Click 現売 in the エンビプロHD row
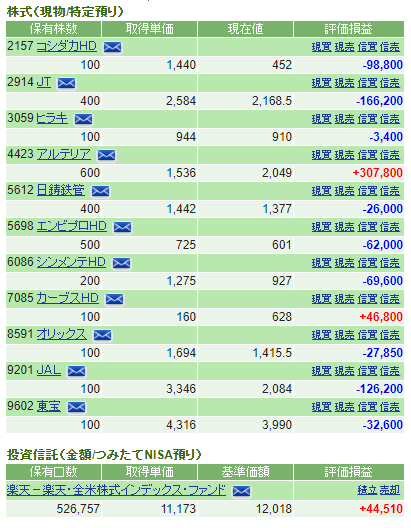 [344, 227]
